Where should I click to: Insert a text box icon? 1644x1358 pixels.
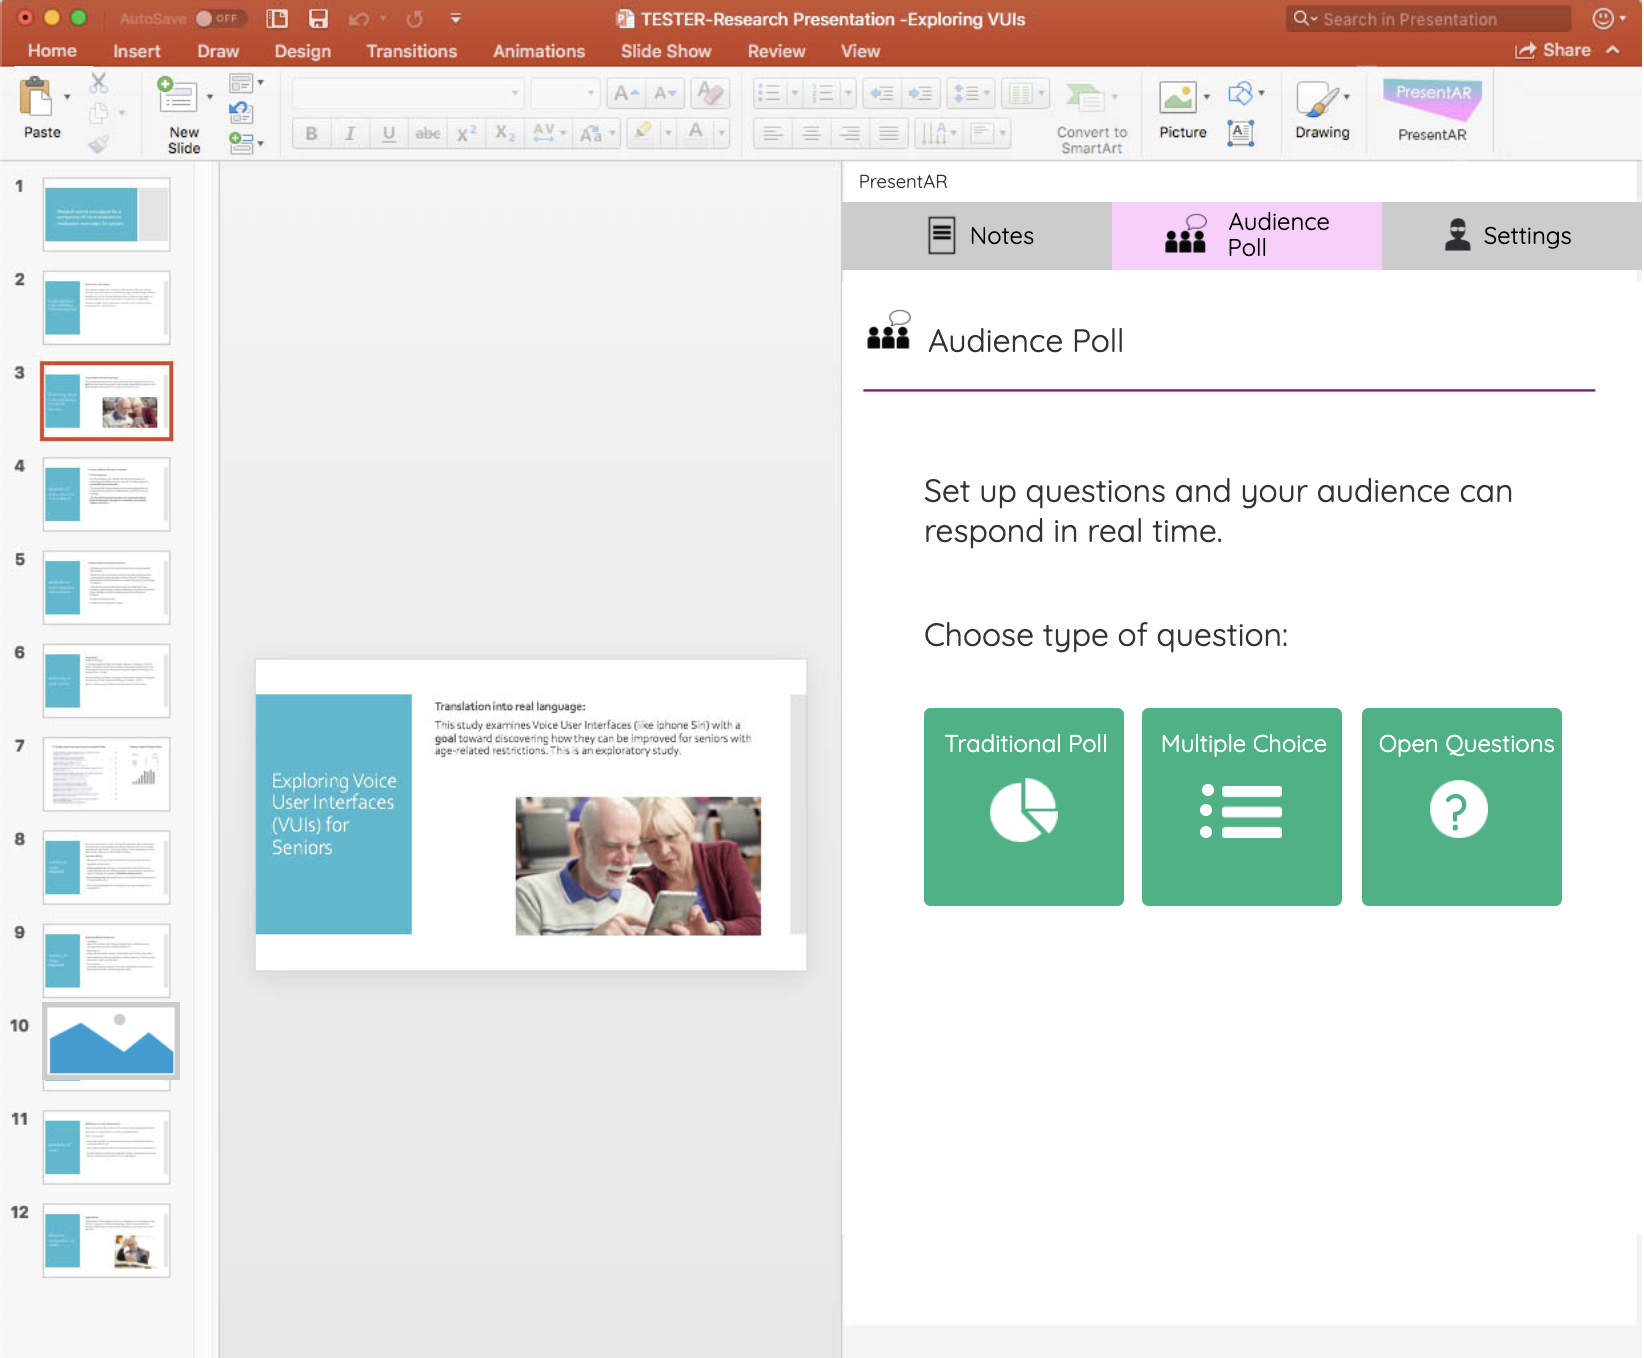[1240, 133]
